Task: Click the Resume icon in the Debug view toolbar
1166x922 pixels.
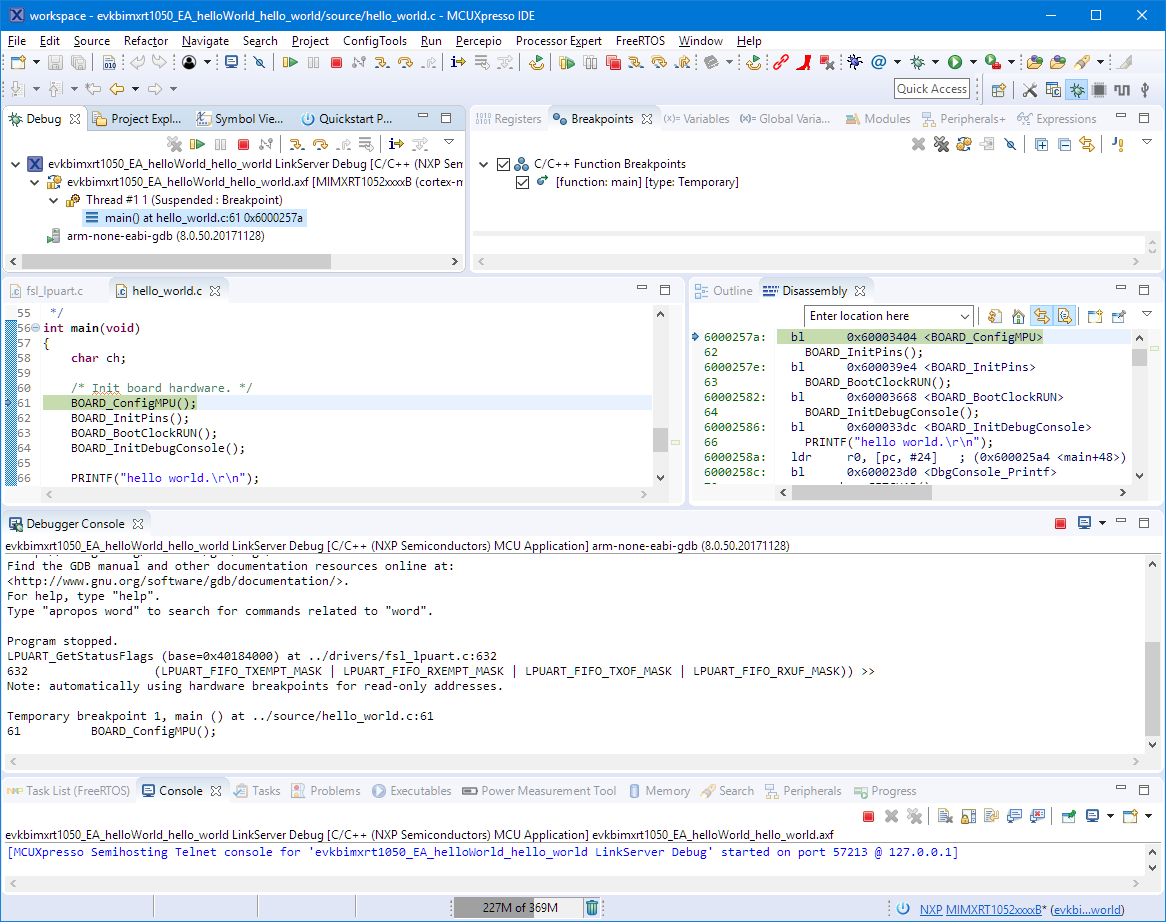Action: (197, 144)
